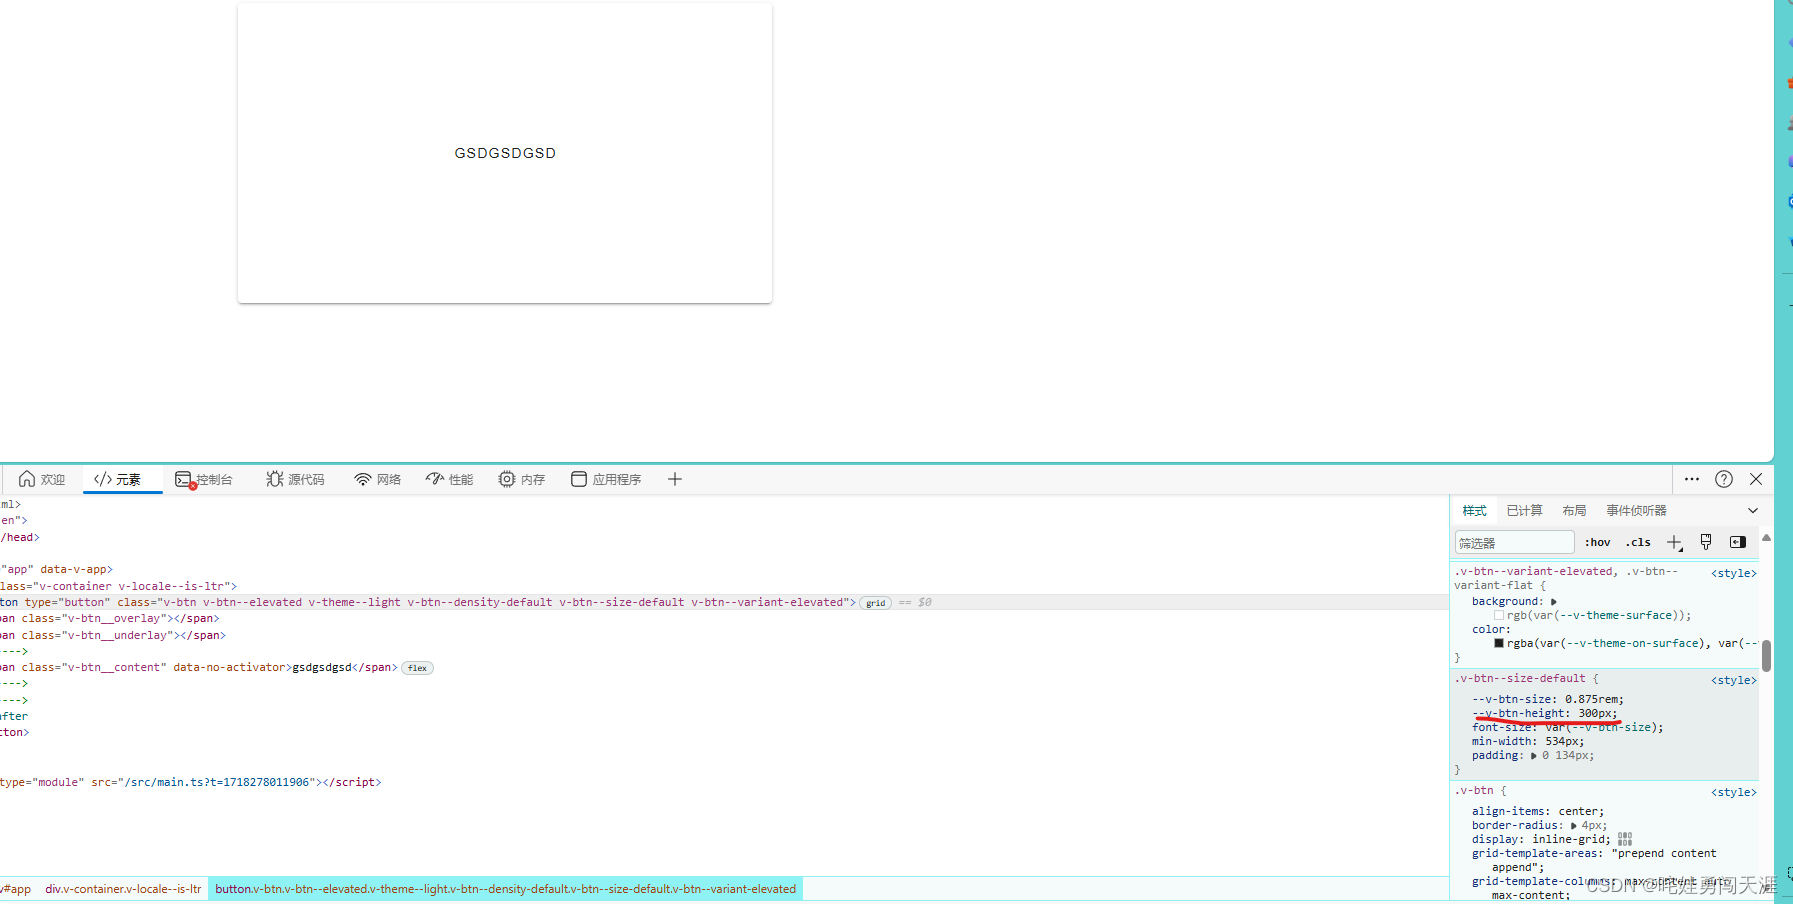Click the DevTools help question mark icon
1793x904 pixels.
[x=1724, y=479]
